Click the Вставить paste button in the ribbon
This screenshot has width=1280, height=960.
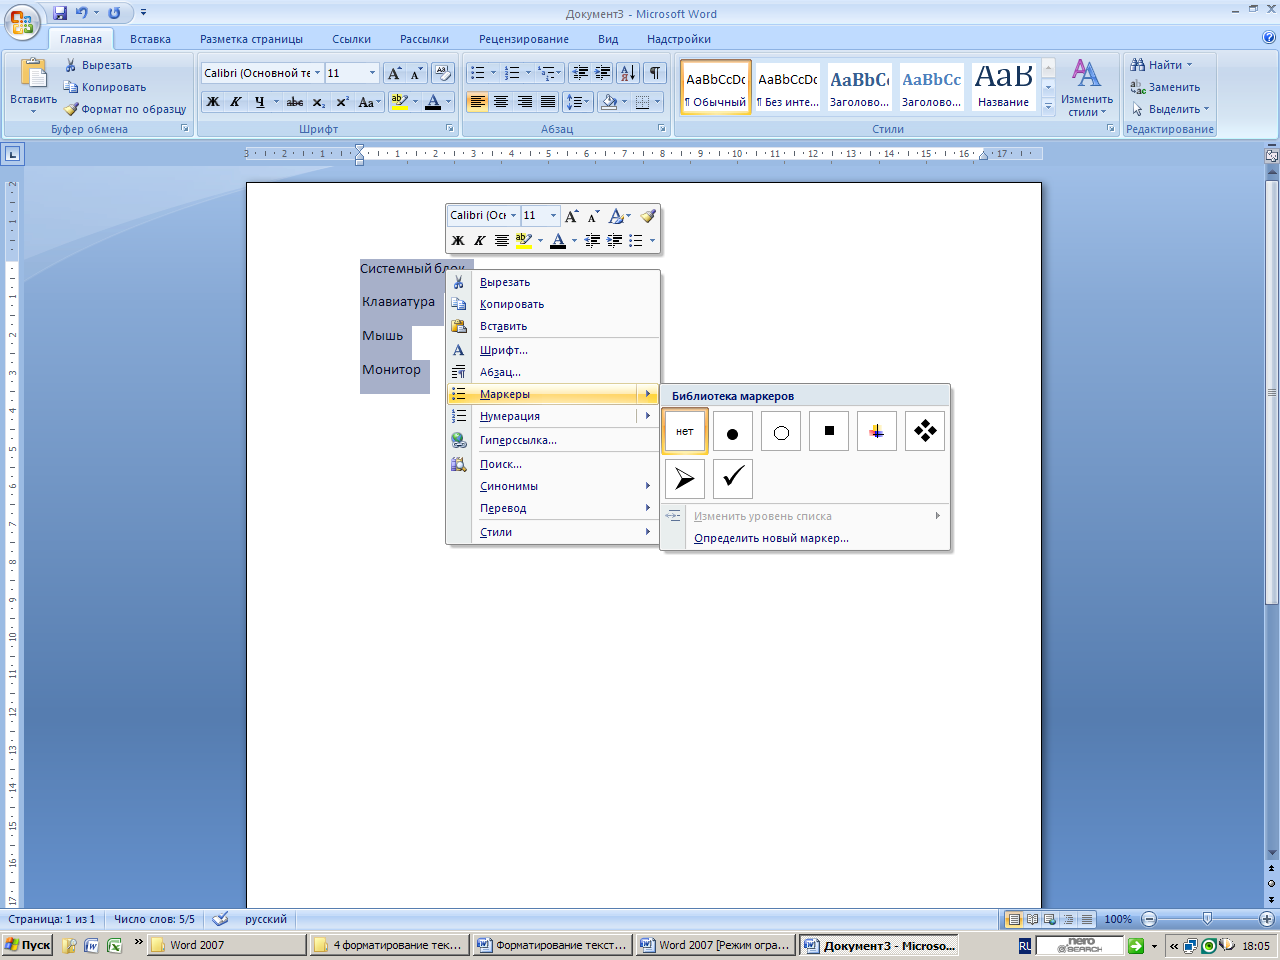pos(34,85)
